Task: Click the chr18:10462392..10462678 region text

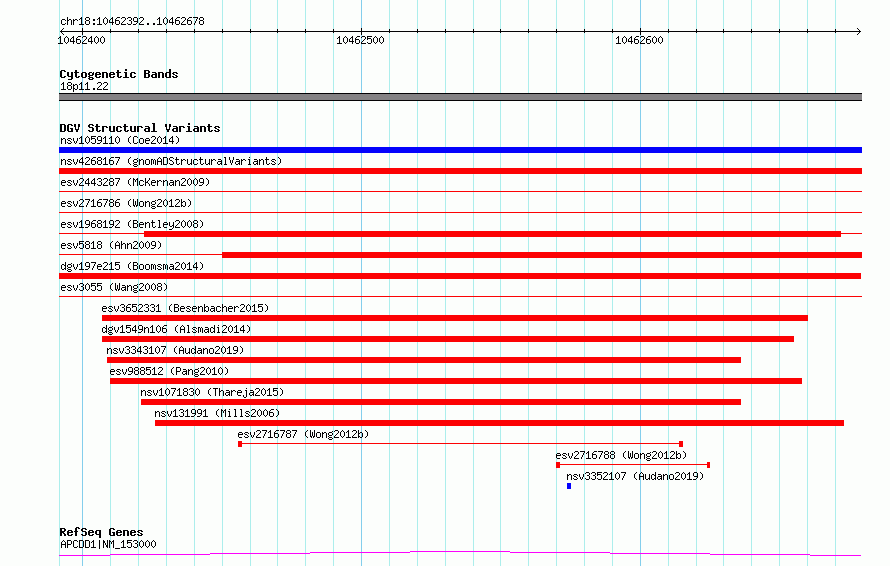Action: tap(132, 21)
